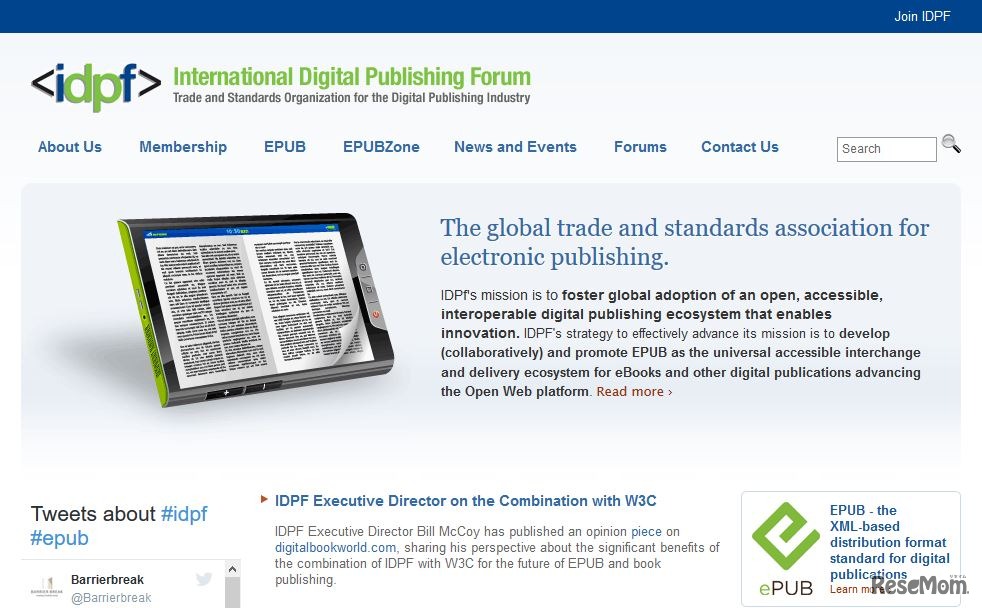Click the magnifying glass search icon
The width and height of the screenshot is (982, 608).
point(951,144)
